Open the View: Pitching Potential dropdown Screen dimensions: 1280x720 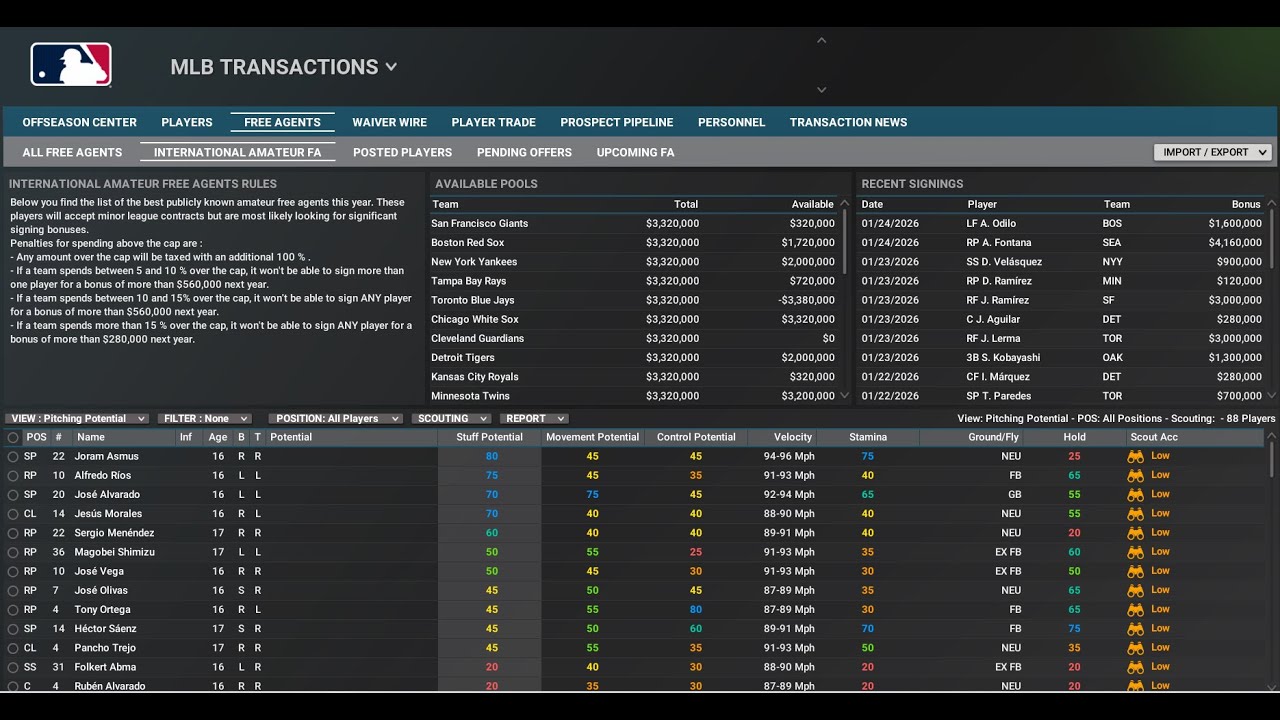click(77, 419)
